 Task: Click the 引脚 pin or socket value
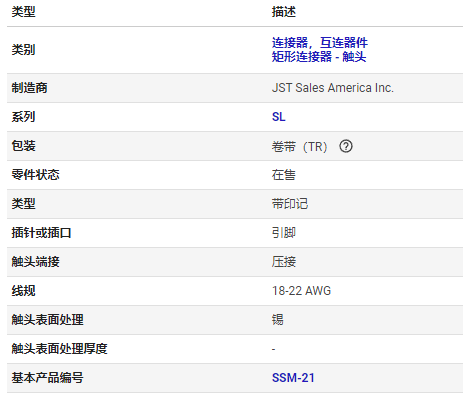coord(284,233)
